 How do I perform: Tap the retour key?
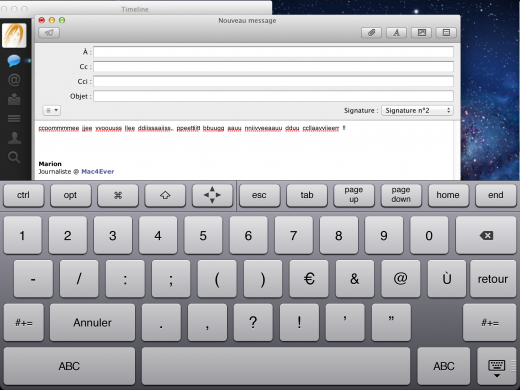[x=493, y=279]
